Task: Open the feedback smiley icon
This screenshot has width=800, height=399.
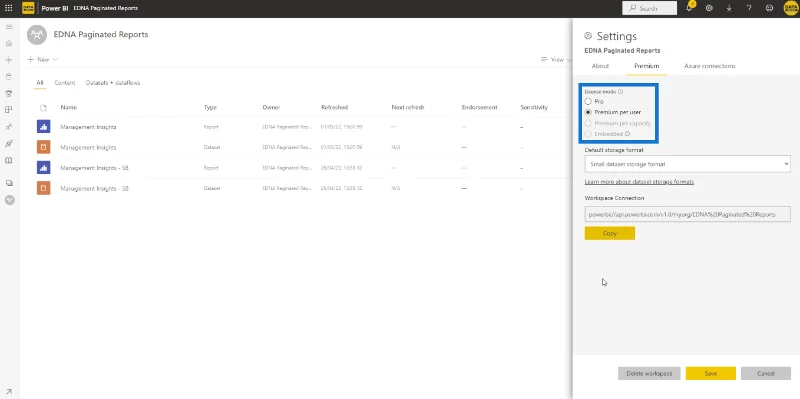Action: pos(769,8)
